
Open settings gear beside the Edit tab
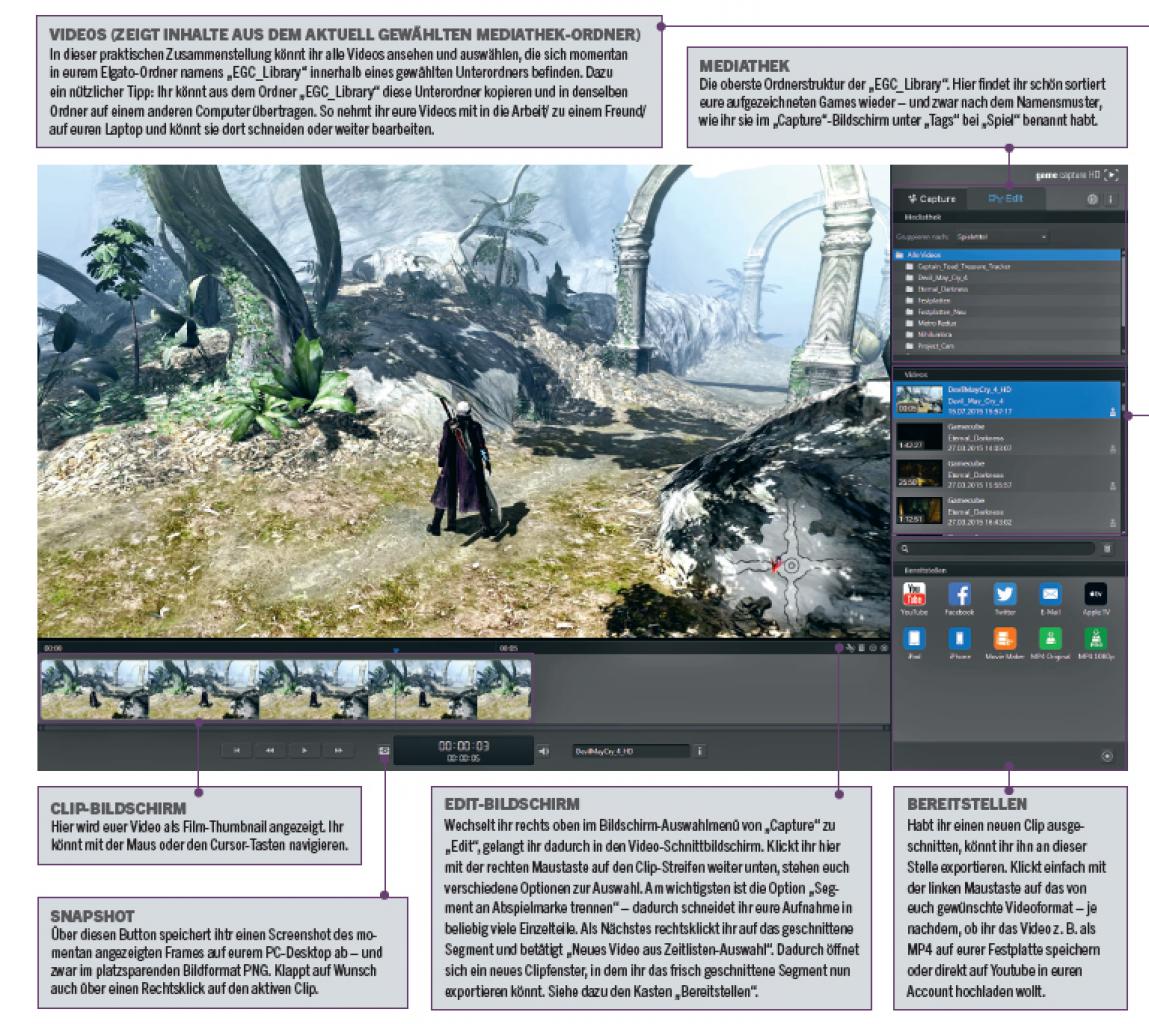click(1092, 199)
